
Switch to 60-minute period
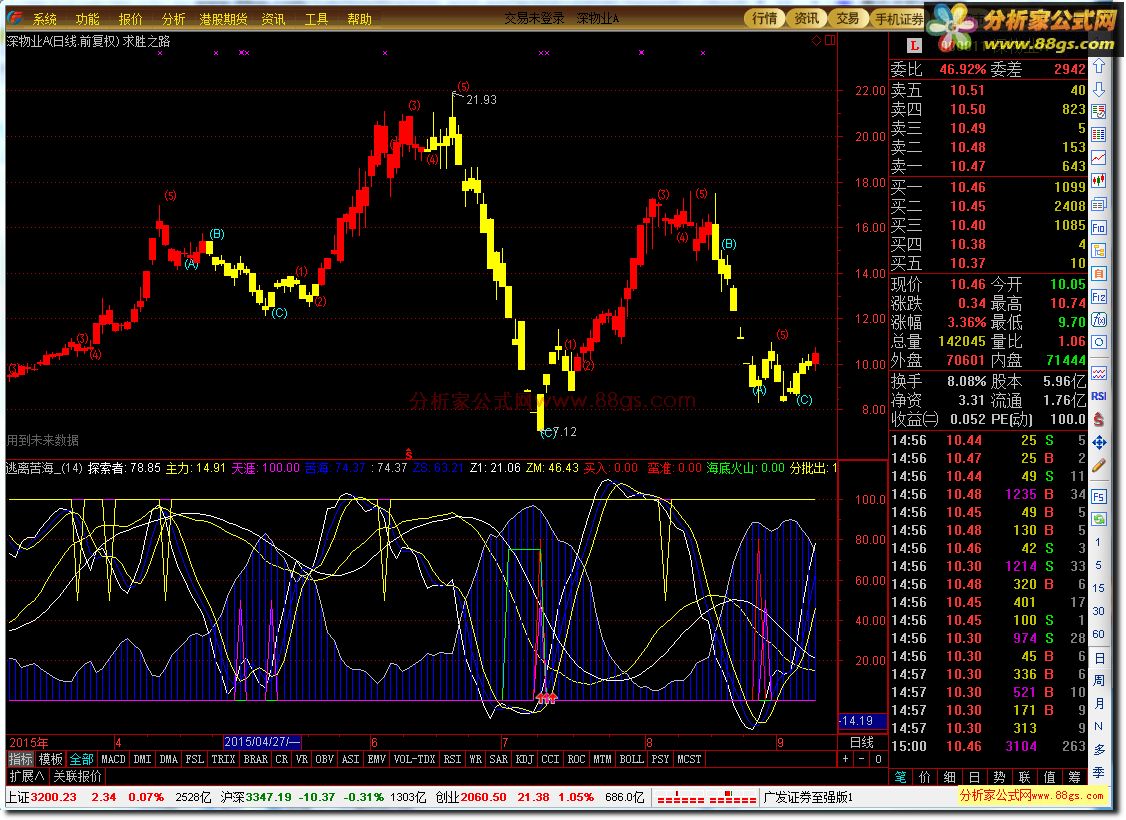point(1098,634)
